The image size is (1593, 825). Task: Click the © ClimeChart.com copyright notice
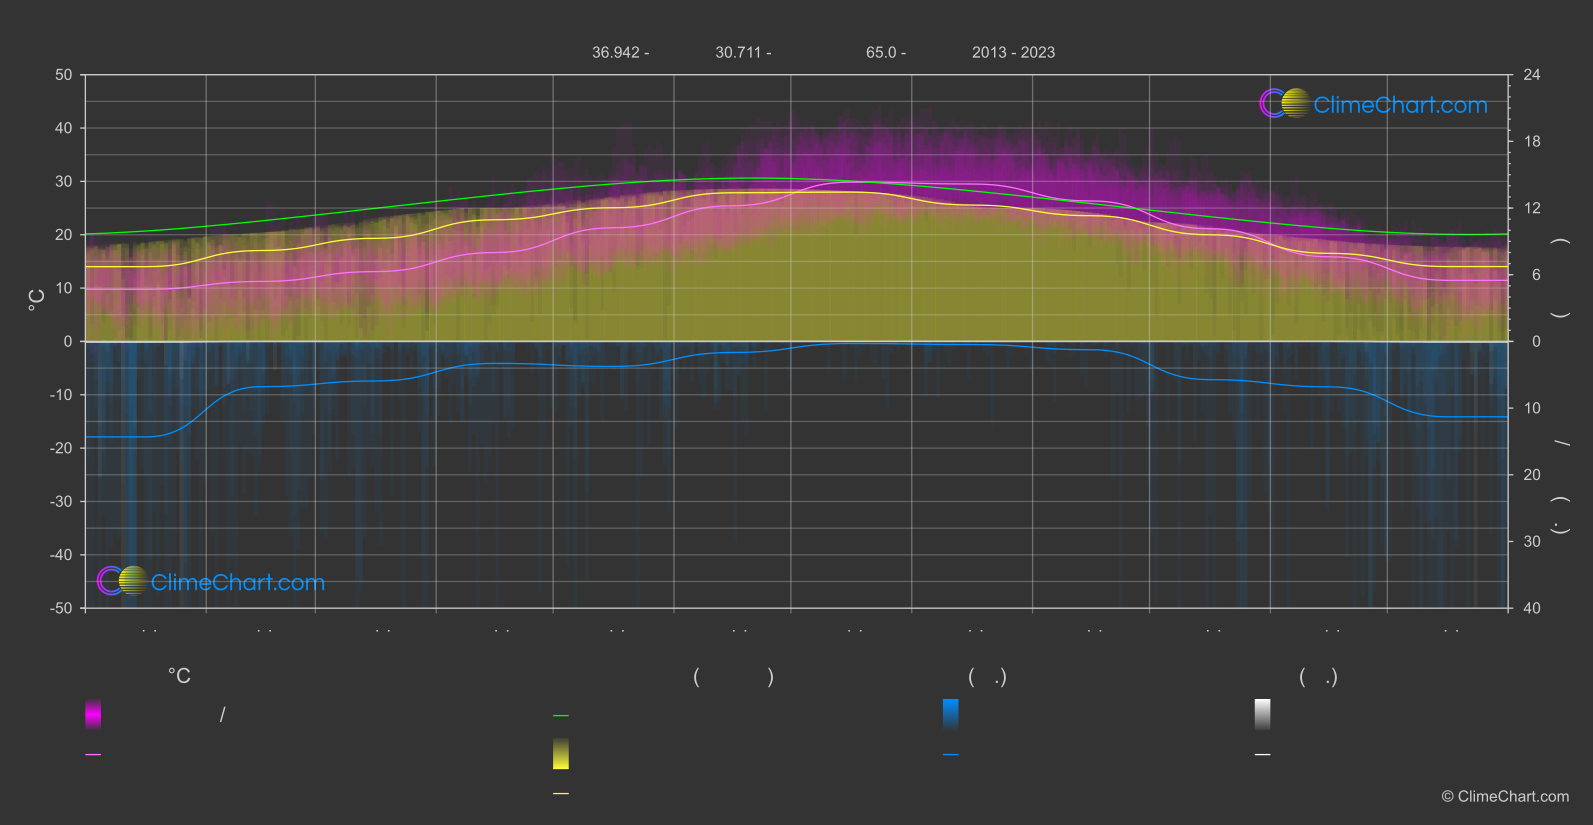1505,797
